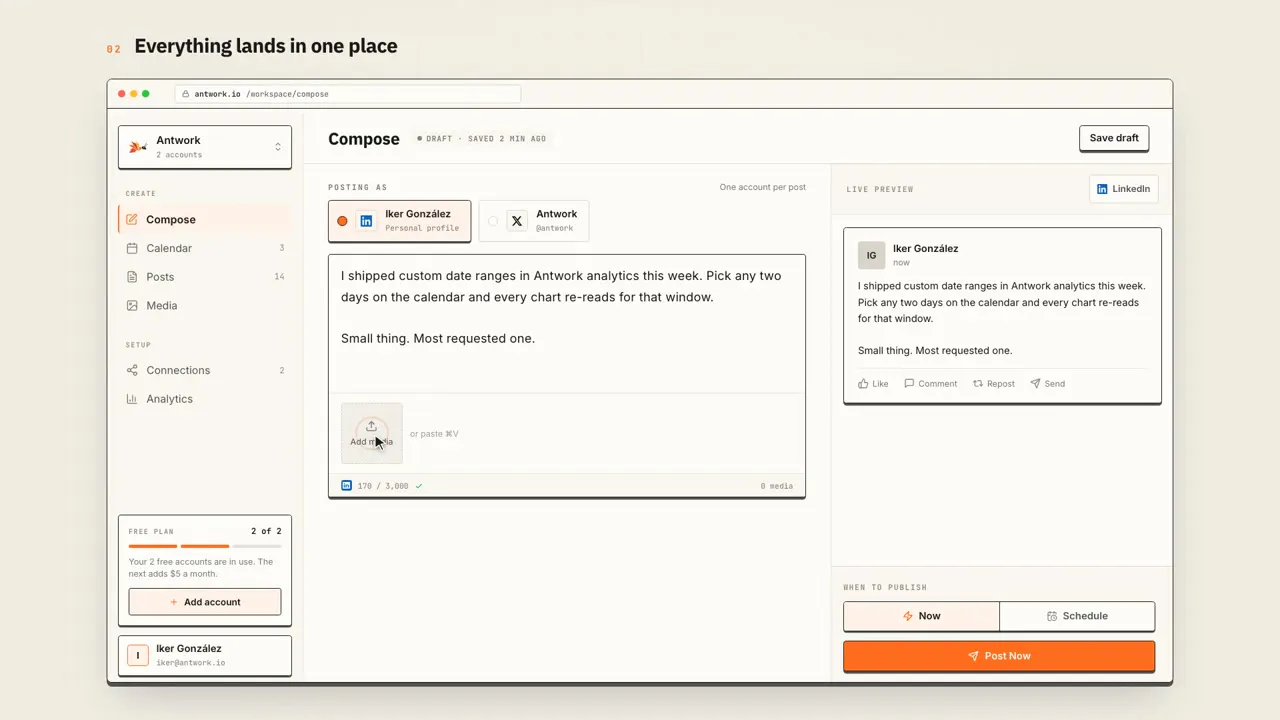The image size is (1280, 720).
Task: Click the Add account button
Action: pos(205,602)
